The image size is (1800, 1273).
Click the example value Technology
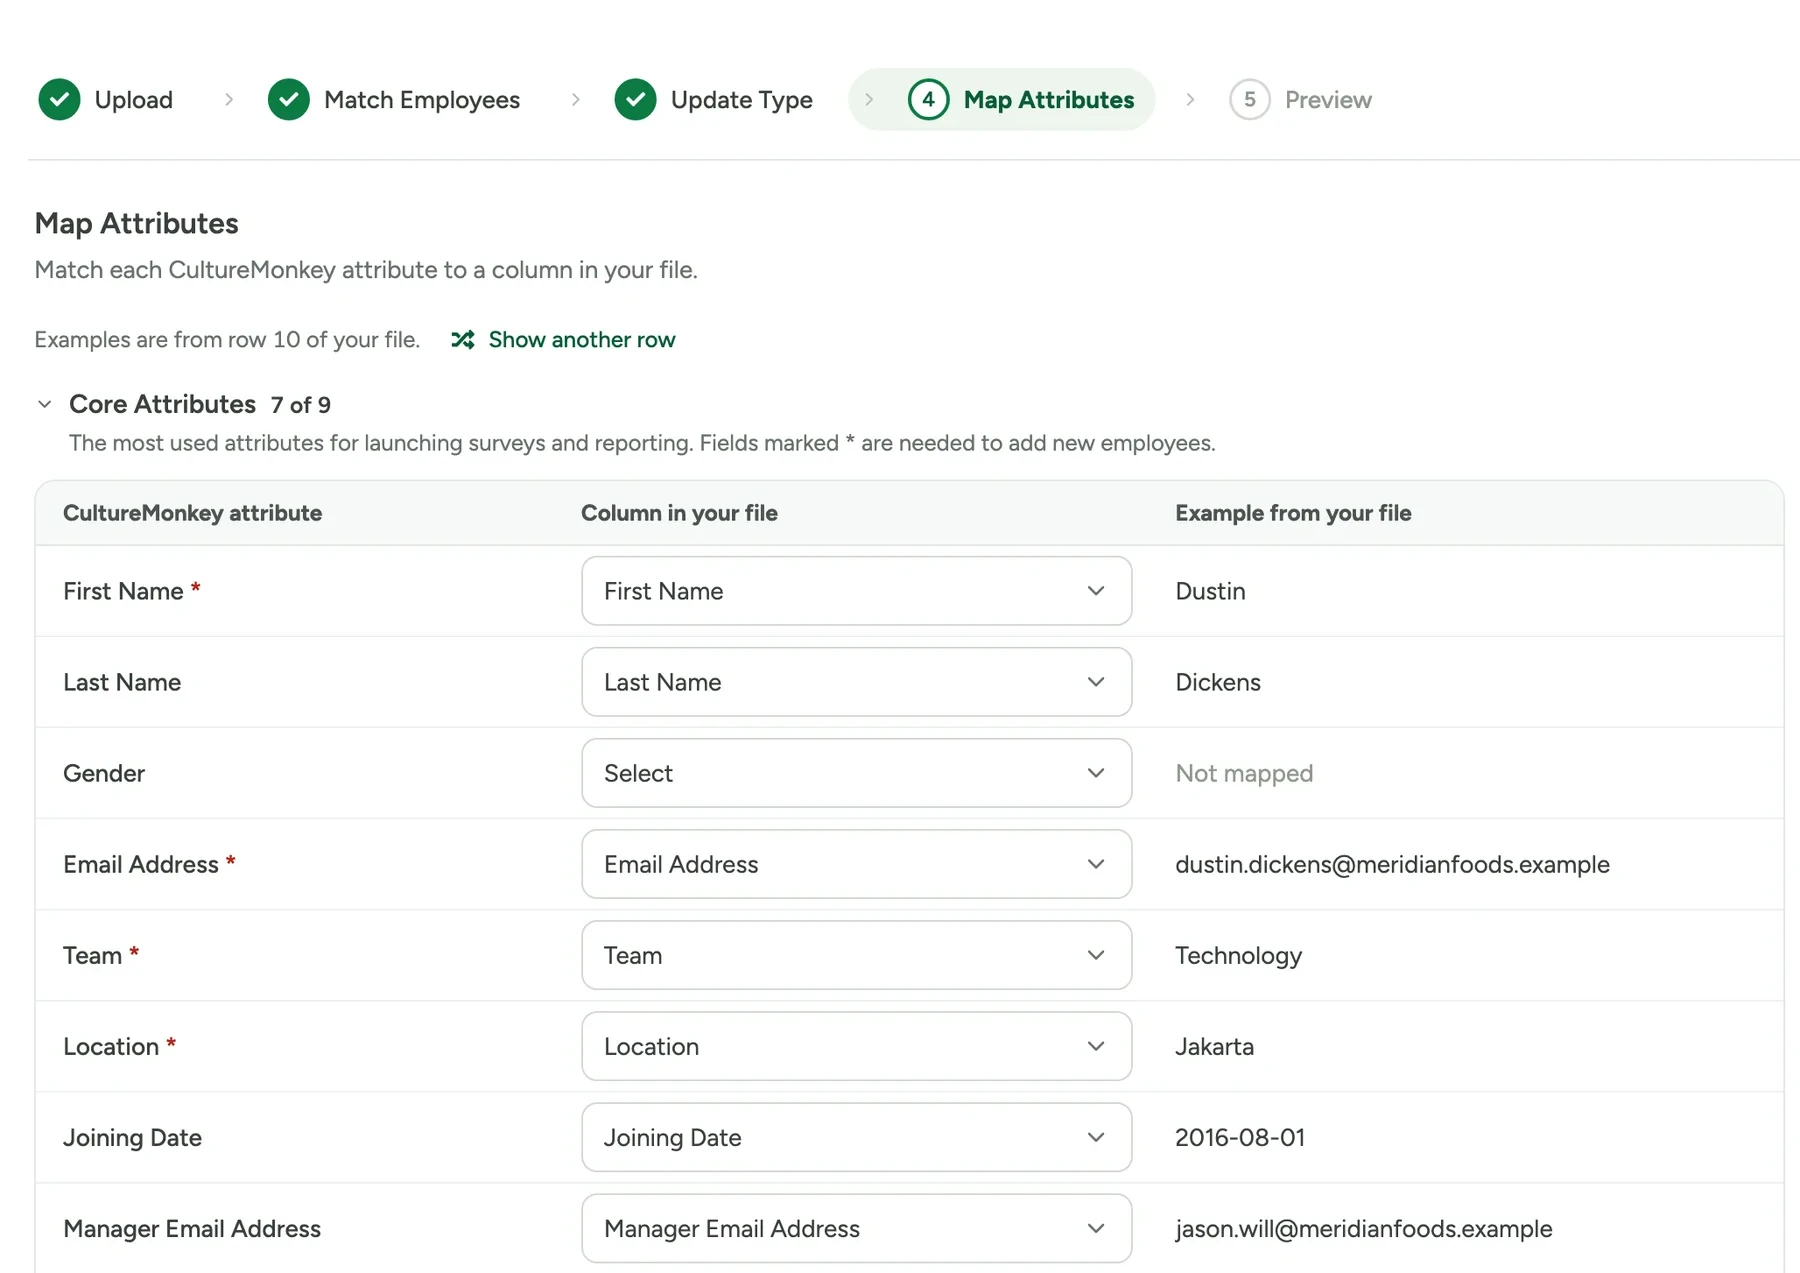1238,955
